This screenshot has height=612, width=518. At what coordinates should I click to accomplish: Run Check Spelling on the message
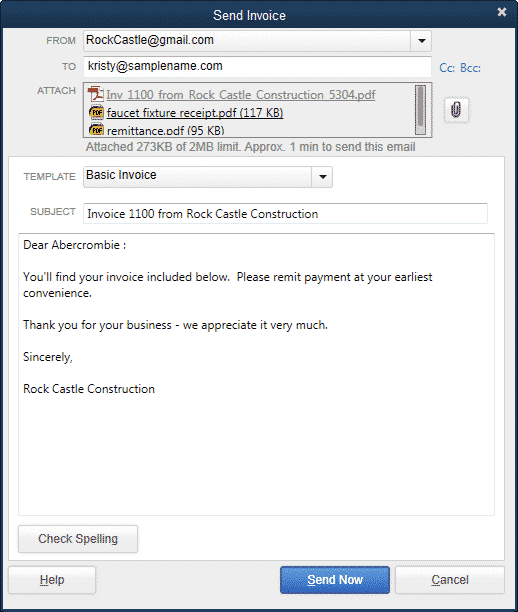tap(78, 539)
